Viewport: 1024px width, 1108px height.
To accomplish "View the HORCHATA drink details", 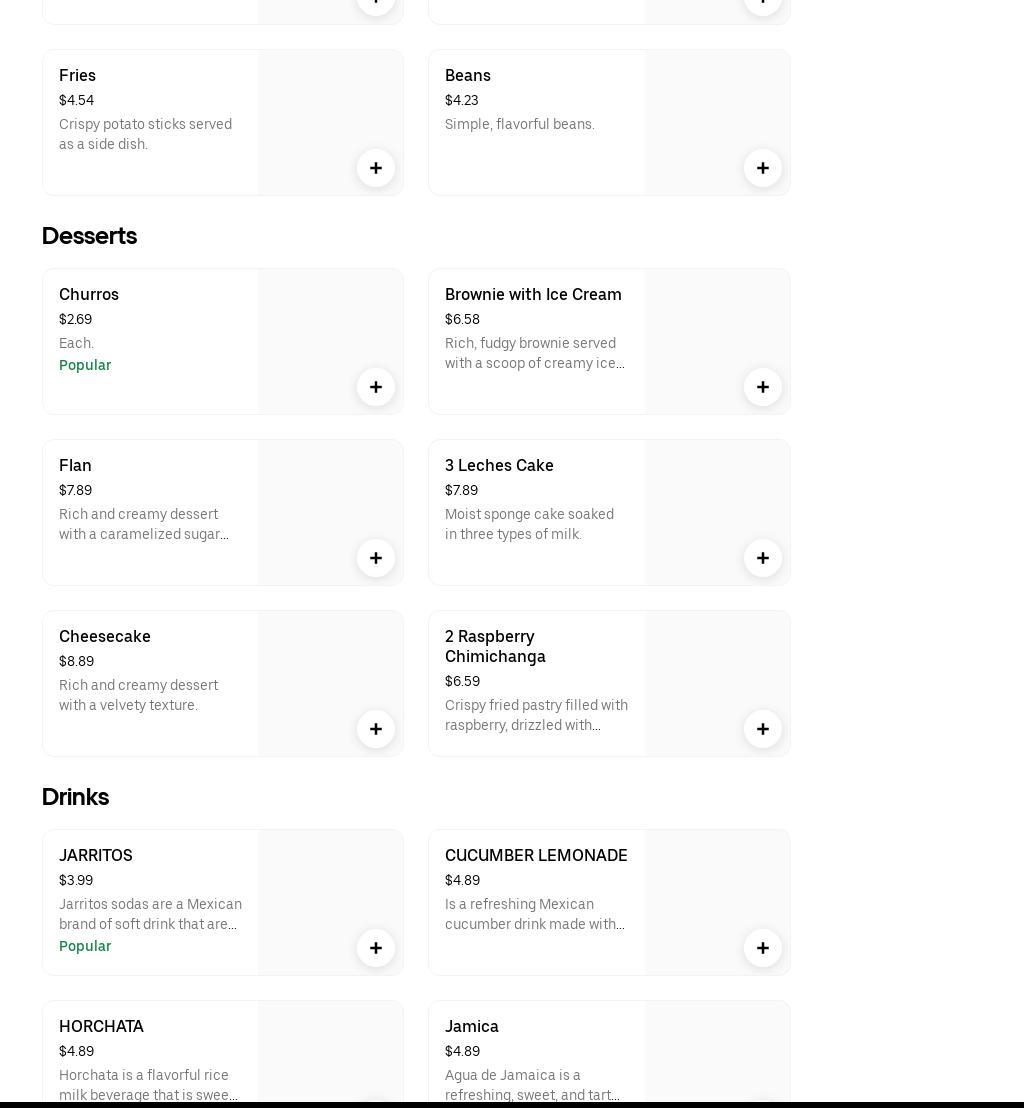I will pos(101,1026).
